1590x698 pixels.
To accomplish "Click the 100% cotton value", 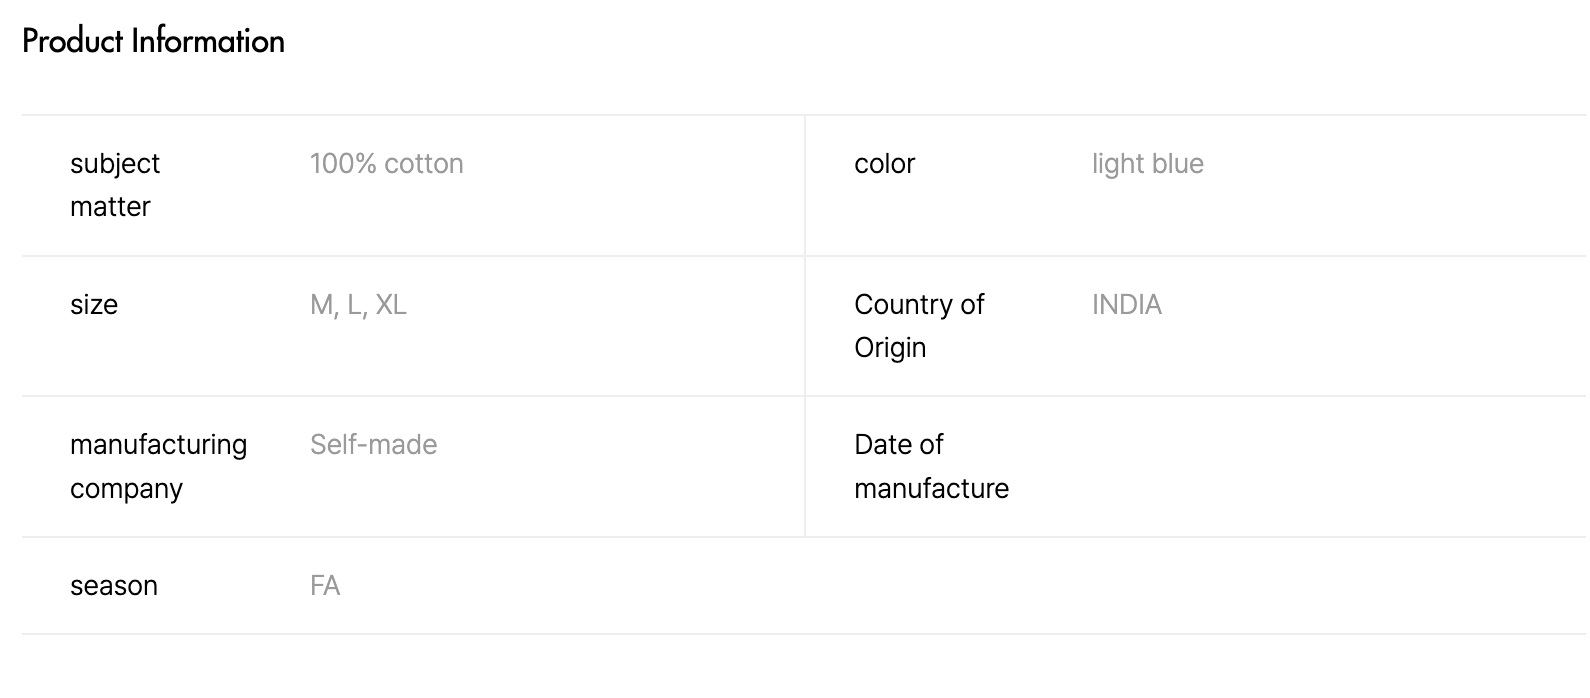I will click(x=386, y=164).
